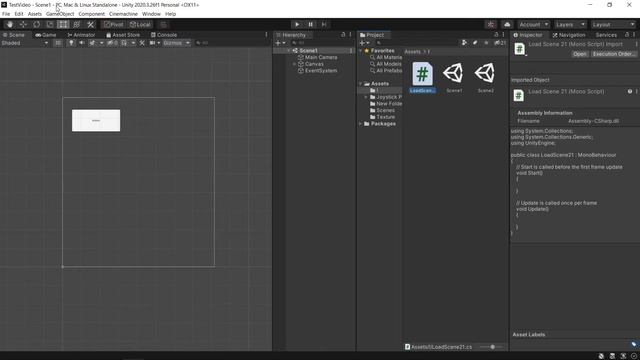Lock the Hierarchy panel
Image resolution: width=640 pixels, height=360 pixels.
343,35
